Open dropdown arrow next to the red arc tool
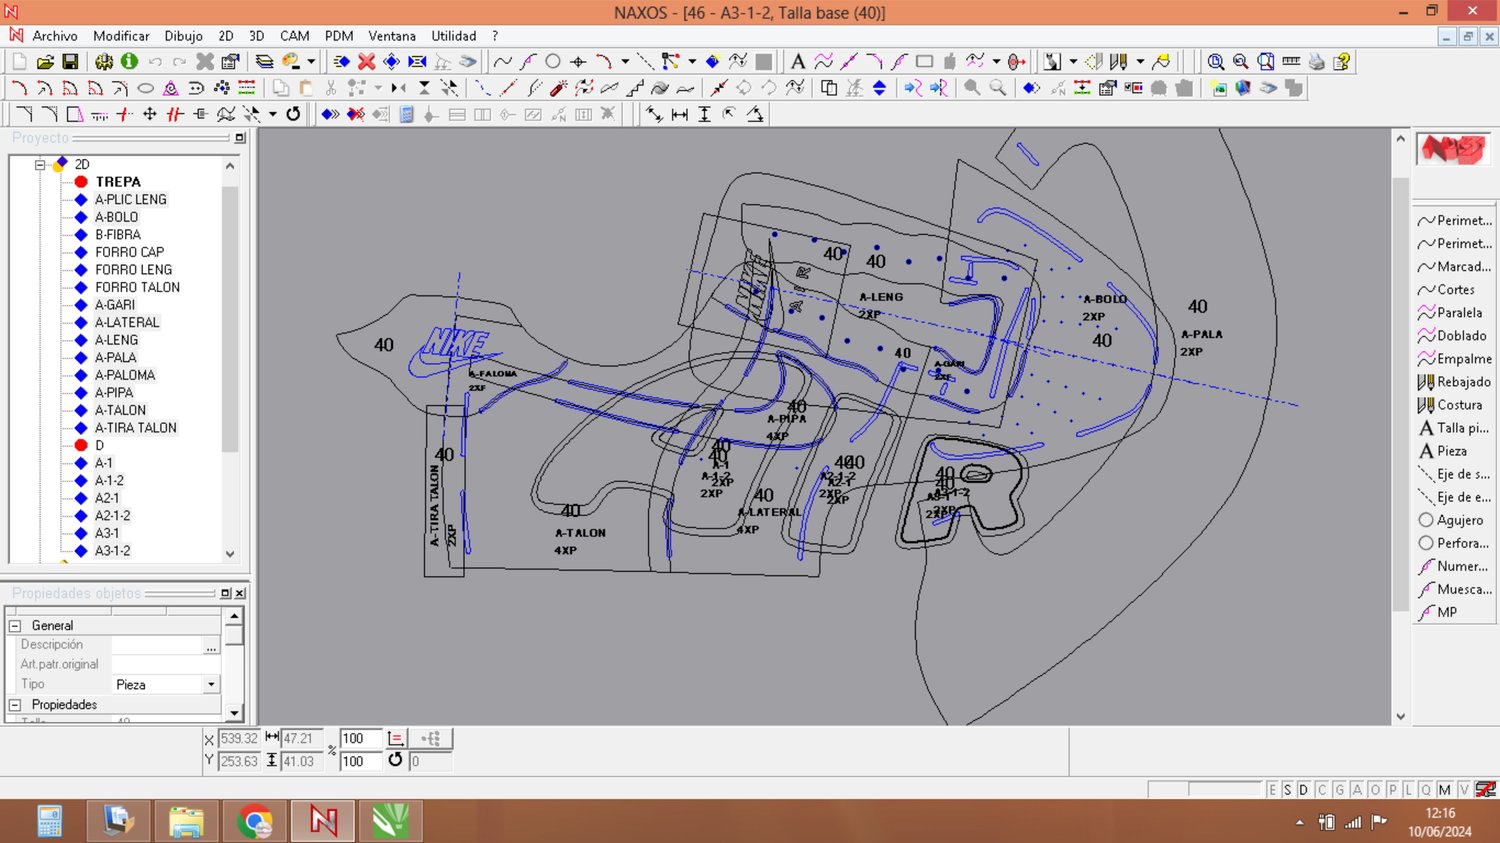This screenshot has width=1500, height=843. tap(625, 62)
